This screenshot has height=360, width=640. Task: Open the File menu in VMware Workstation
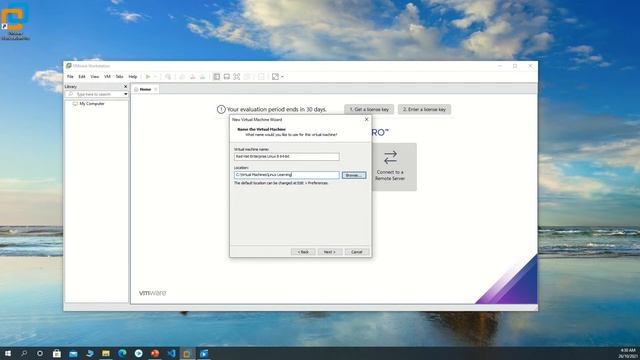pos(70,77)
